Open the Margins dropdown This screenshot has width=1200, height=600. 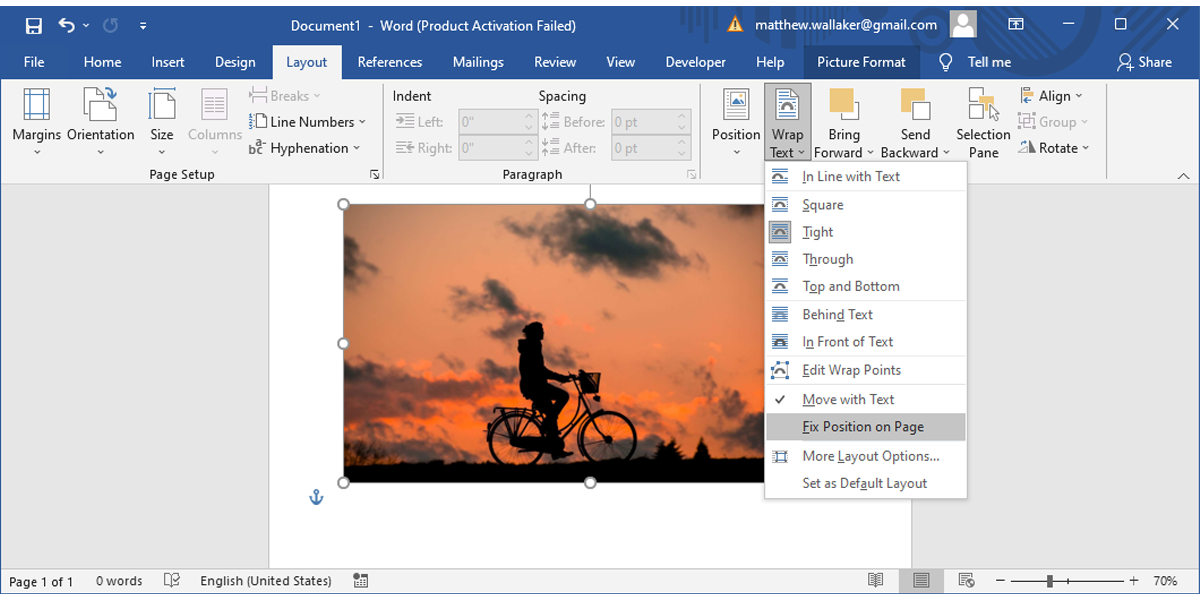37,122
